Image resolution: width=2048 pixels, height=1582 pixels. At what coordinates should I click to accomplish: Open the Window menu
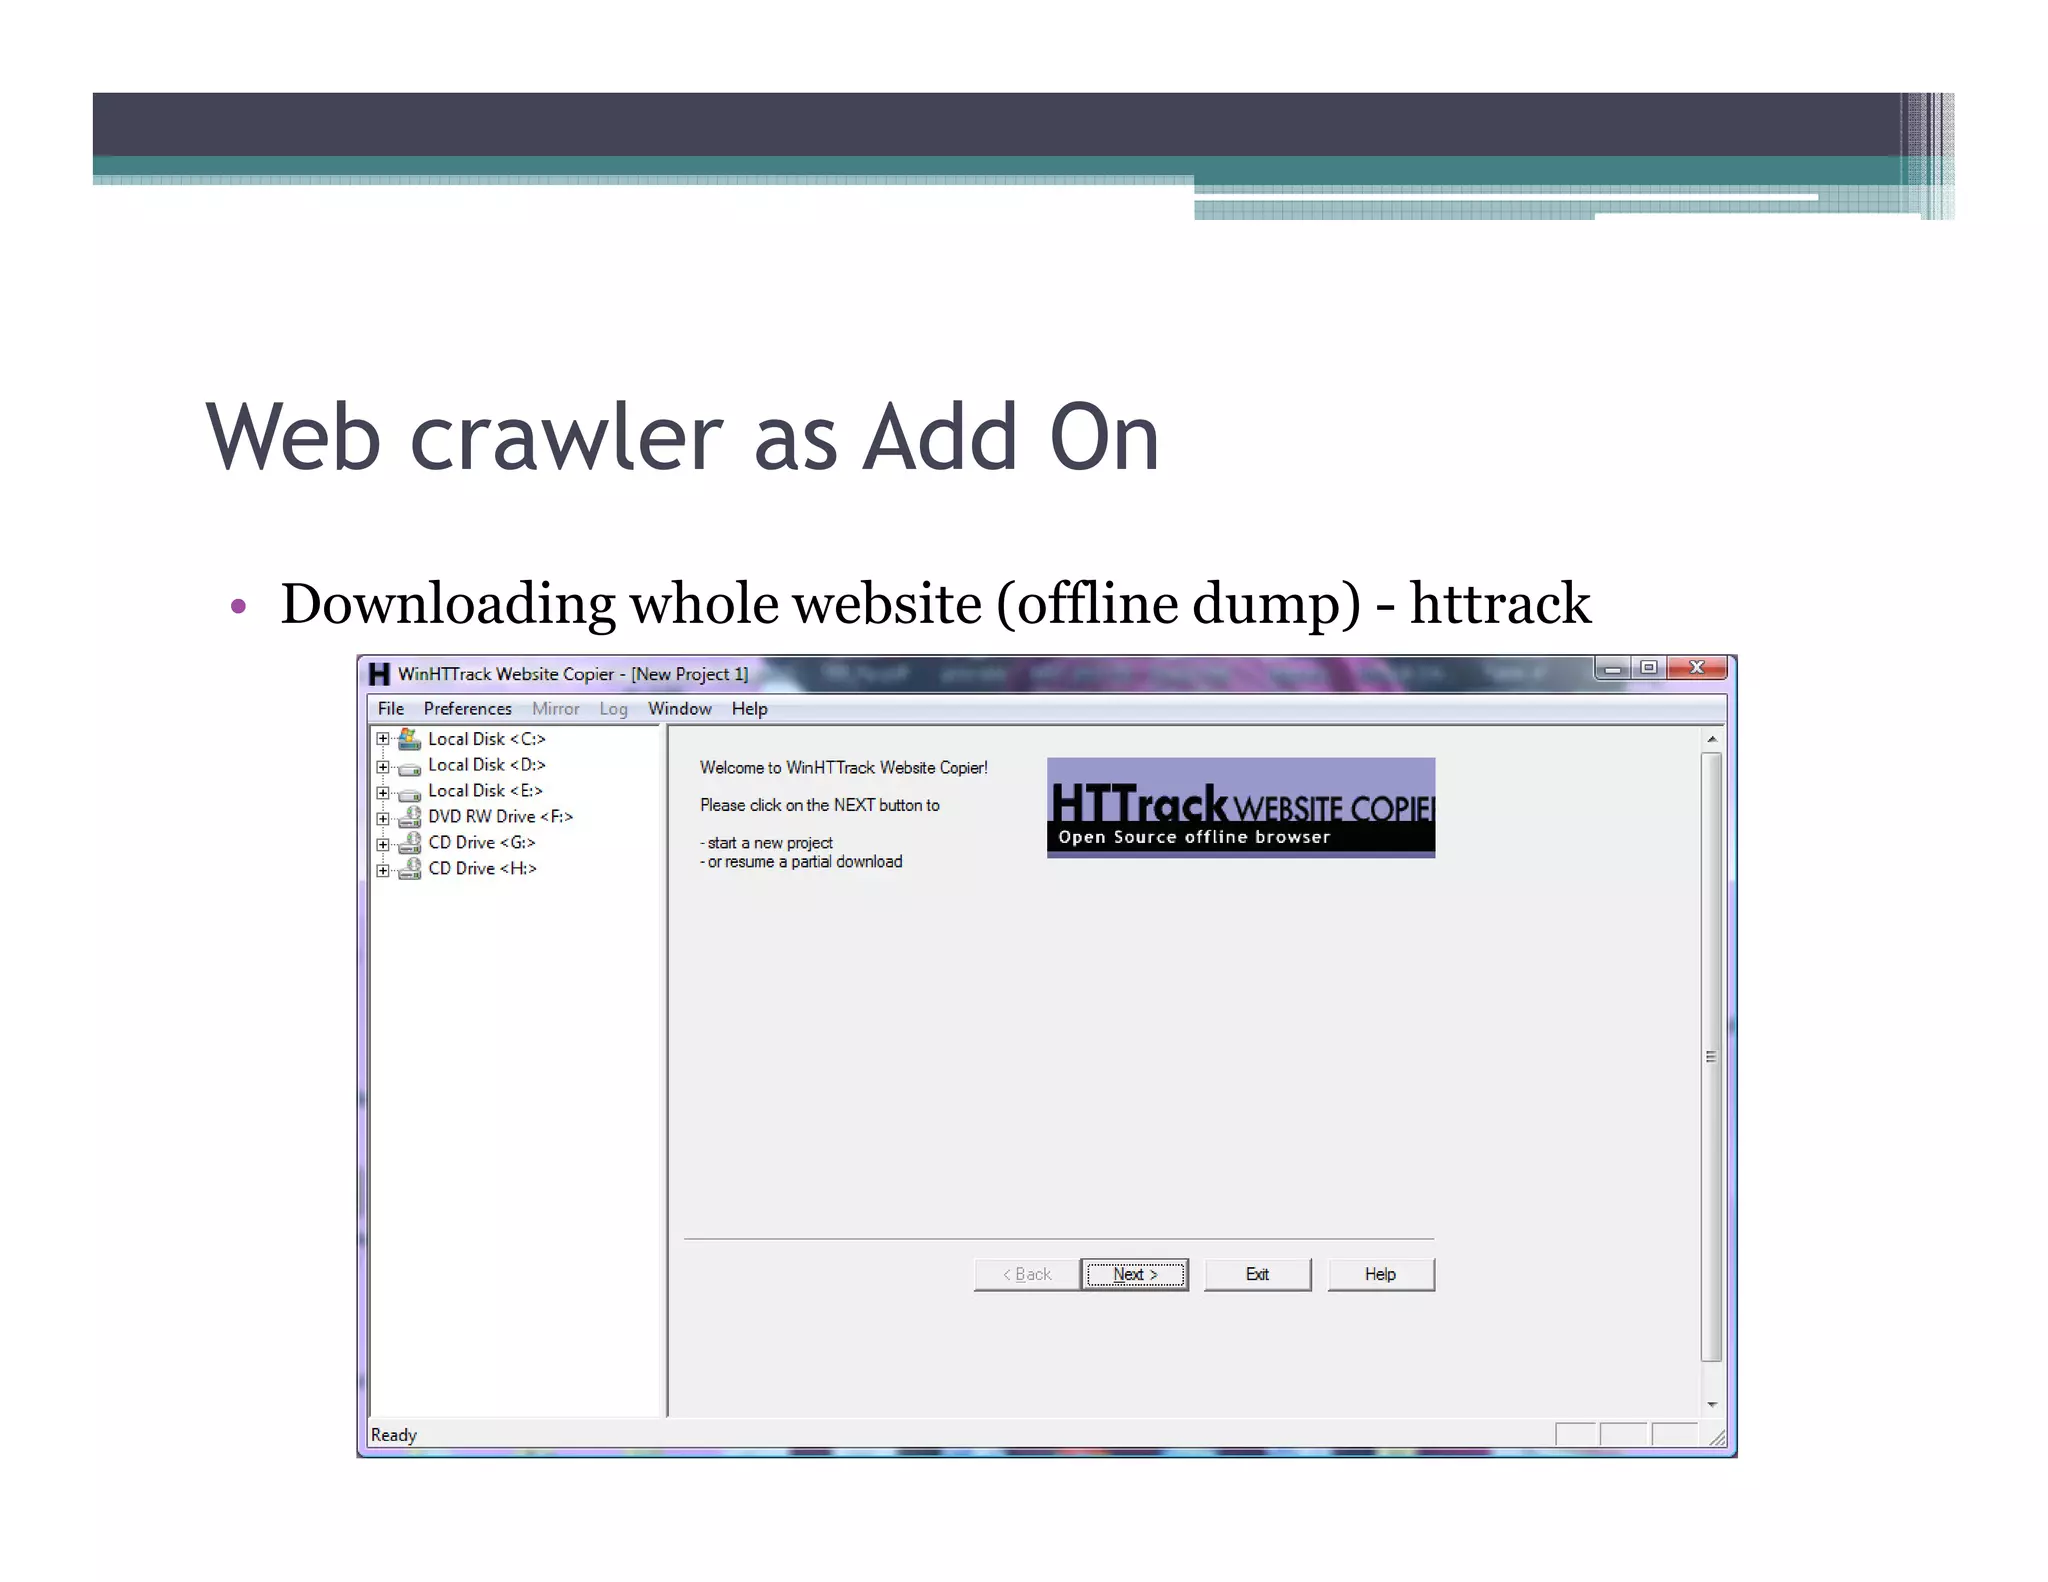pos(680,709)
